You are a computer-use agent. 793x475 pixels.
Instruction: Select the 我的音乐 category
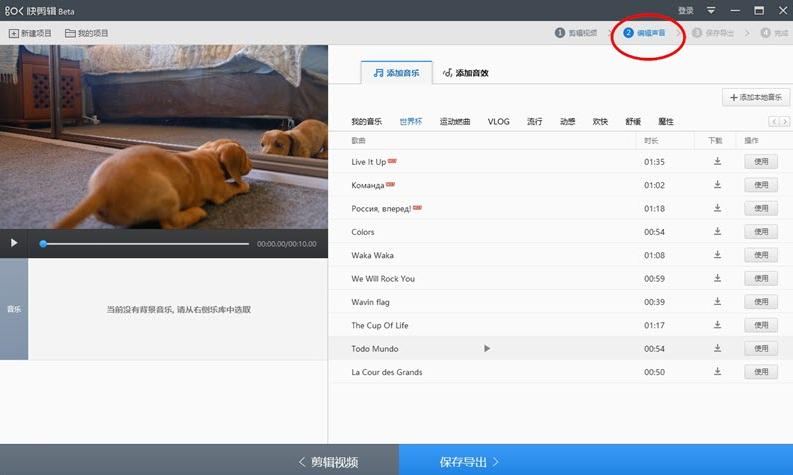366,121
